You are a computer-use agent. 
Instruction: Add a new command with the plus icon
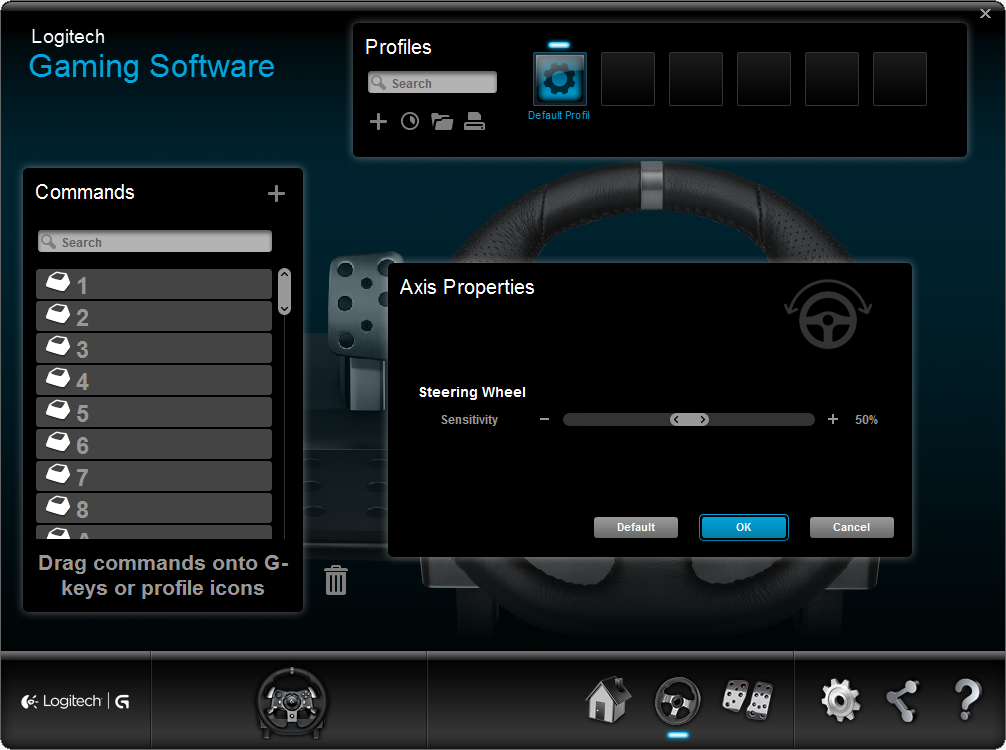point(277,193)
